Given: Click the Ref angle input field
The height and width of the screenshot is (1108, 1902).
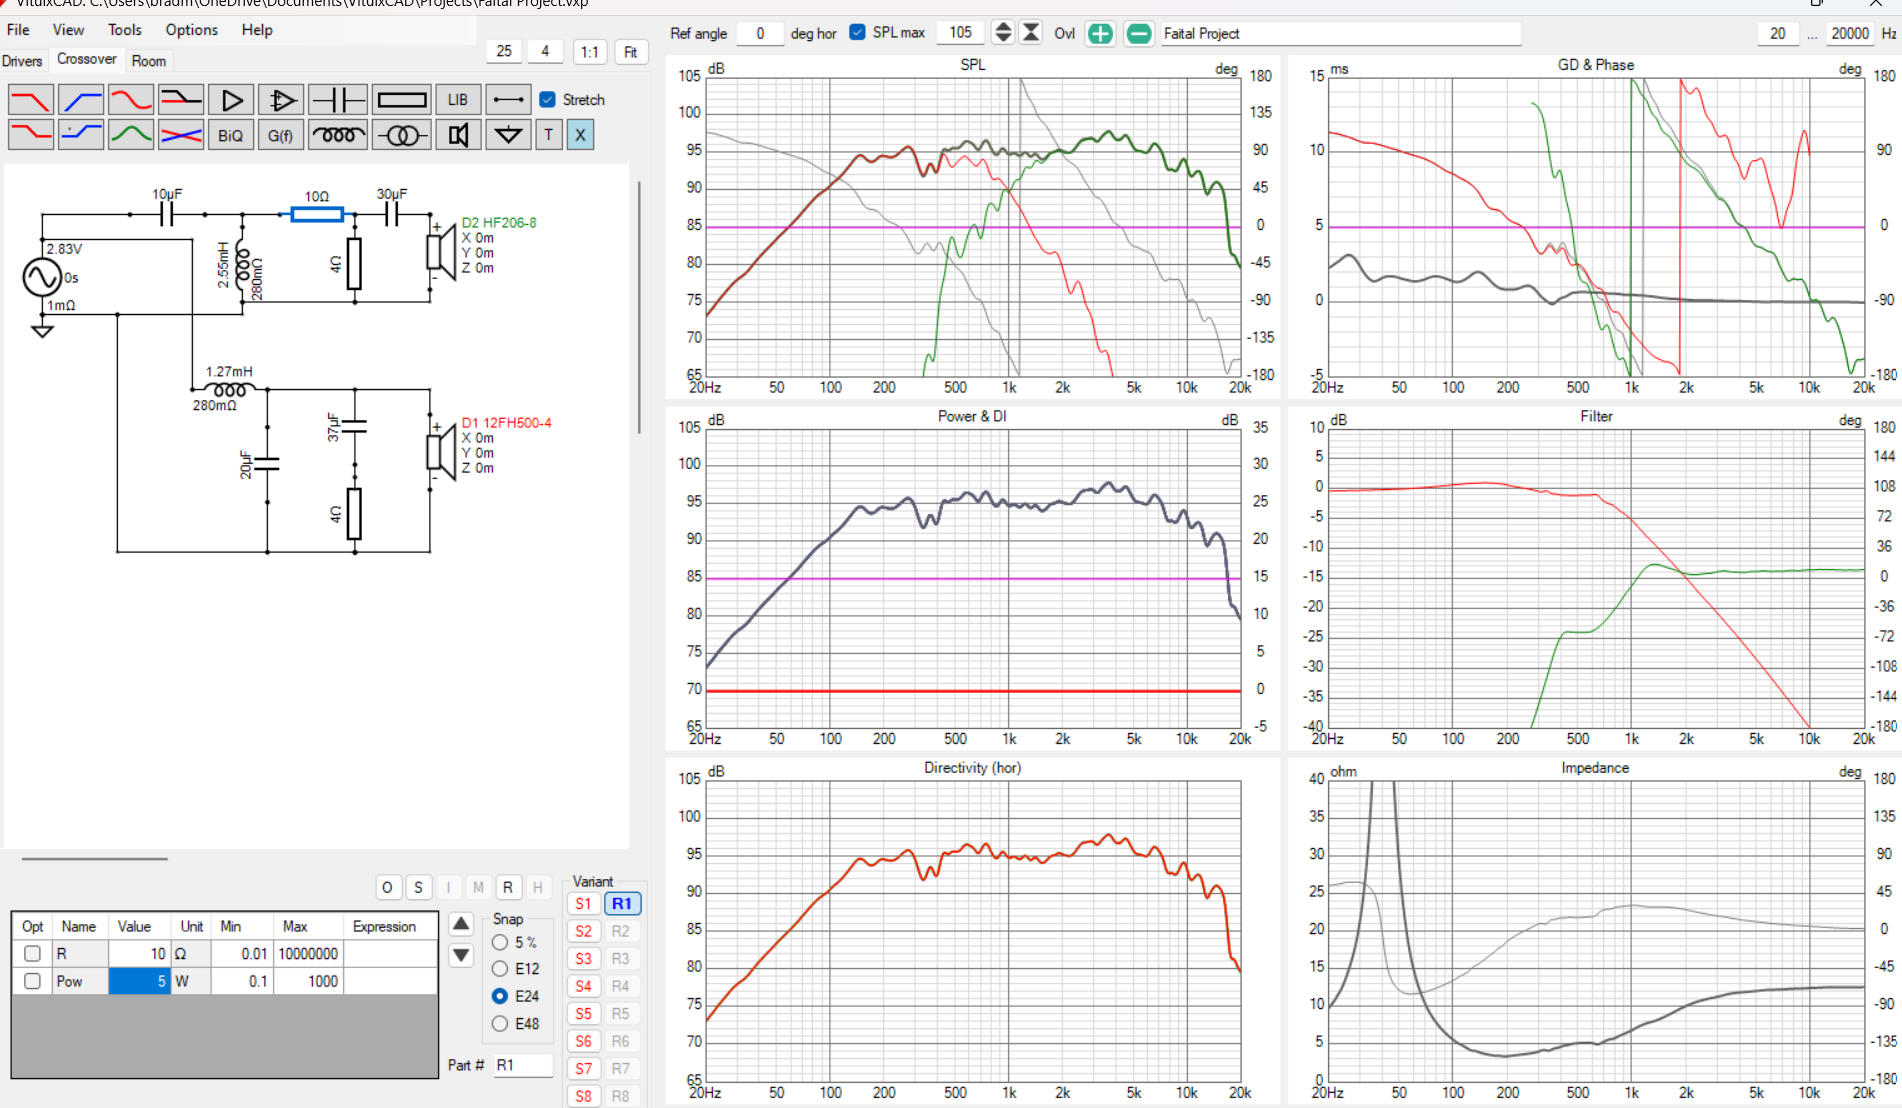Looking at the screenshot, I should (760, 33).
